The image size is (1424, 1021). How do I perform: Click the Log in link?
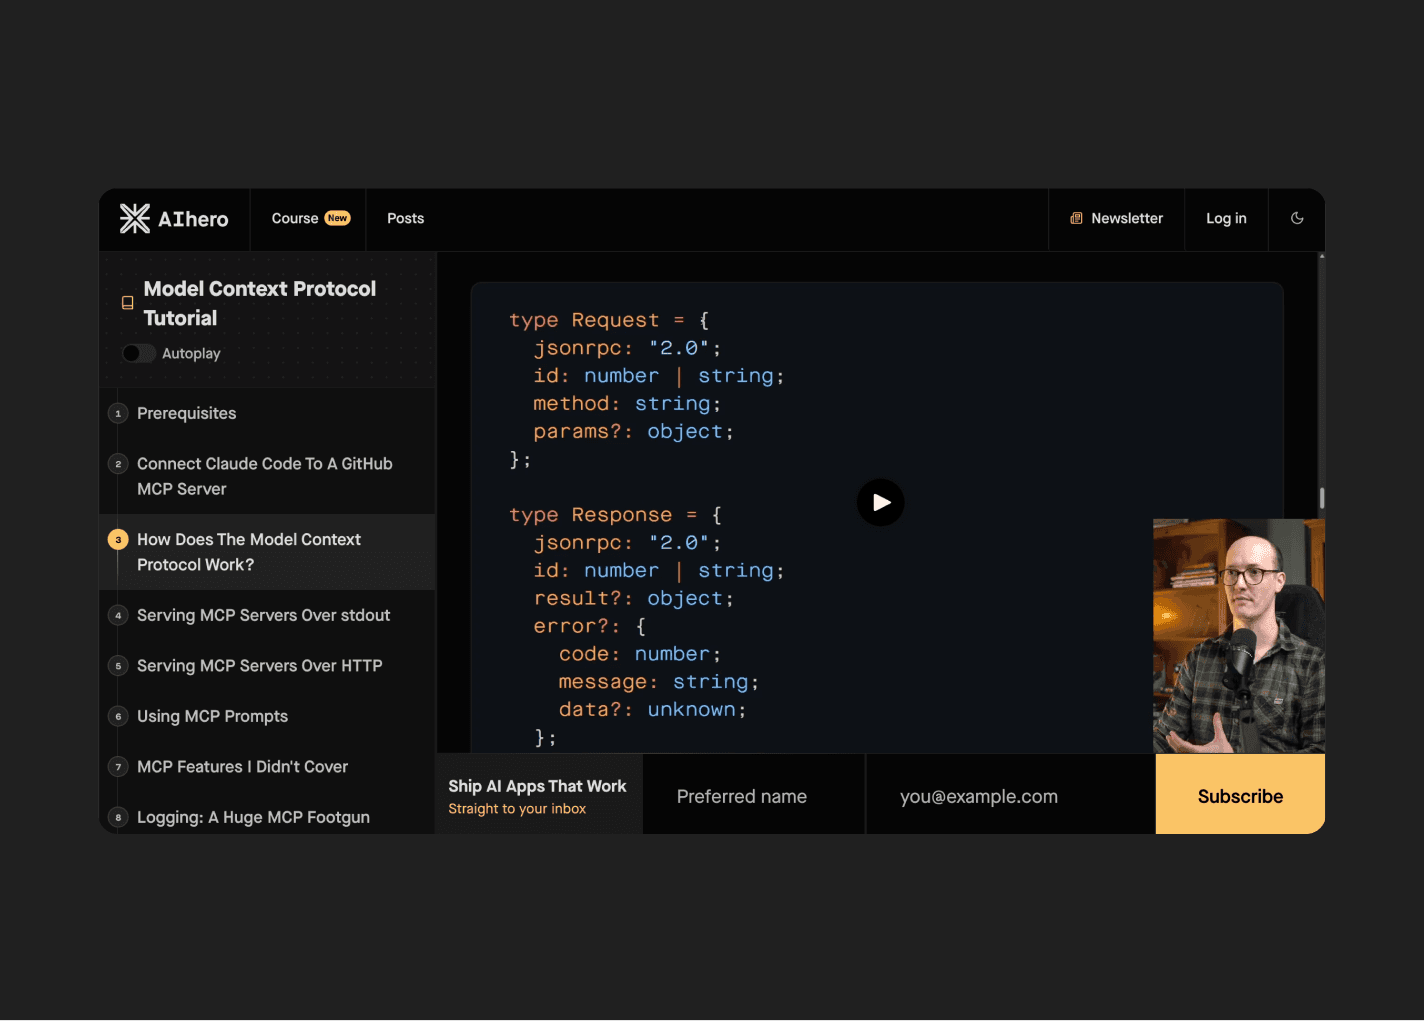point(1226,219)
